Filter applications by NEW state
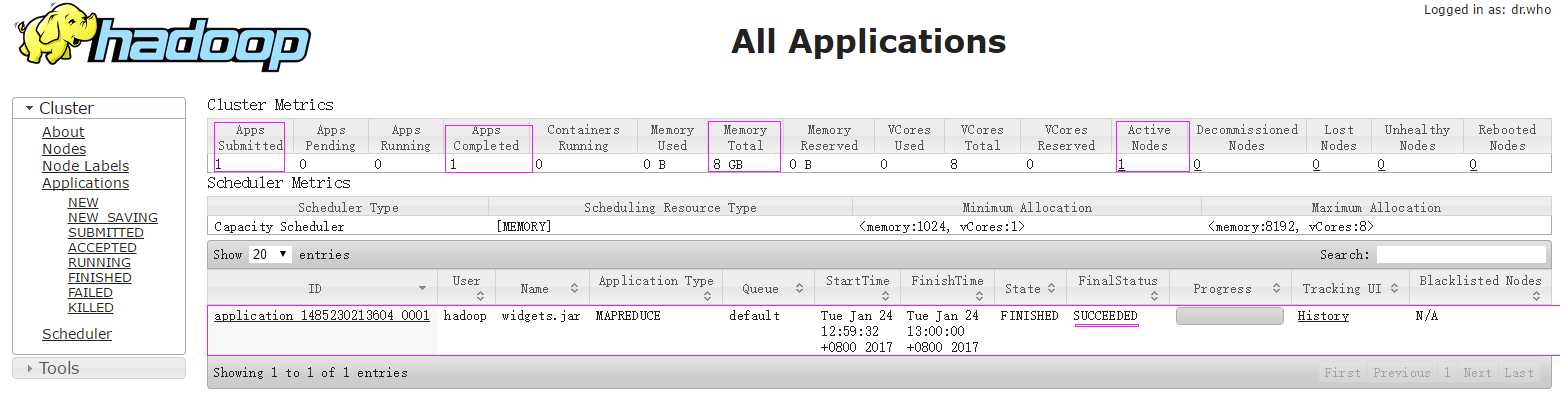1560x399 pixels. click(83, 203)
